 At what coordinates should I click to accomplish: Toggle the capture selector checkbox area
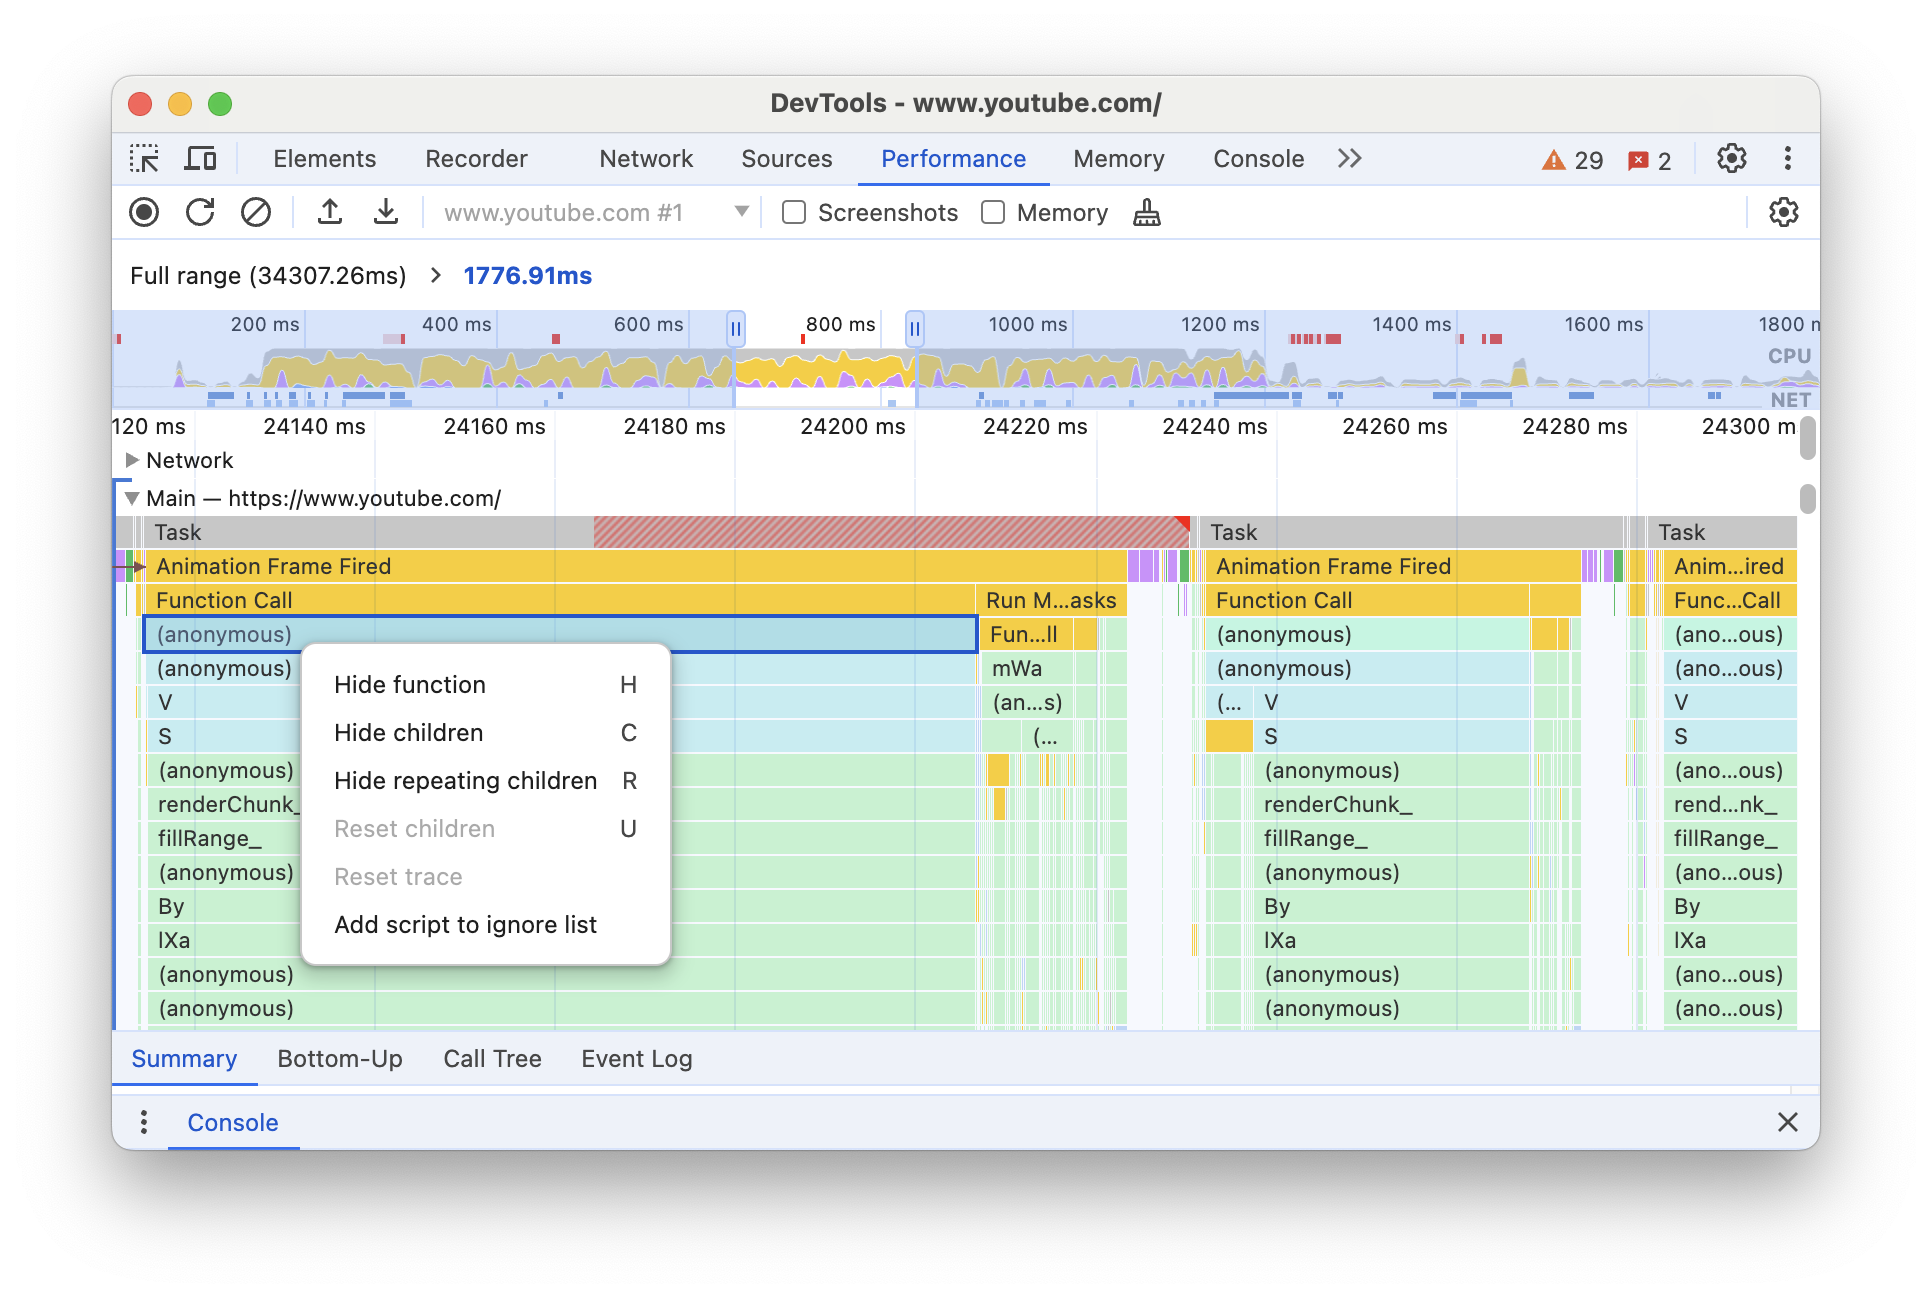[x=794, y=213]
